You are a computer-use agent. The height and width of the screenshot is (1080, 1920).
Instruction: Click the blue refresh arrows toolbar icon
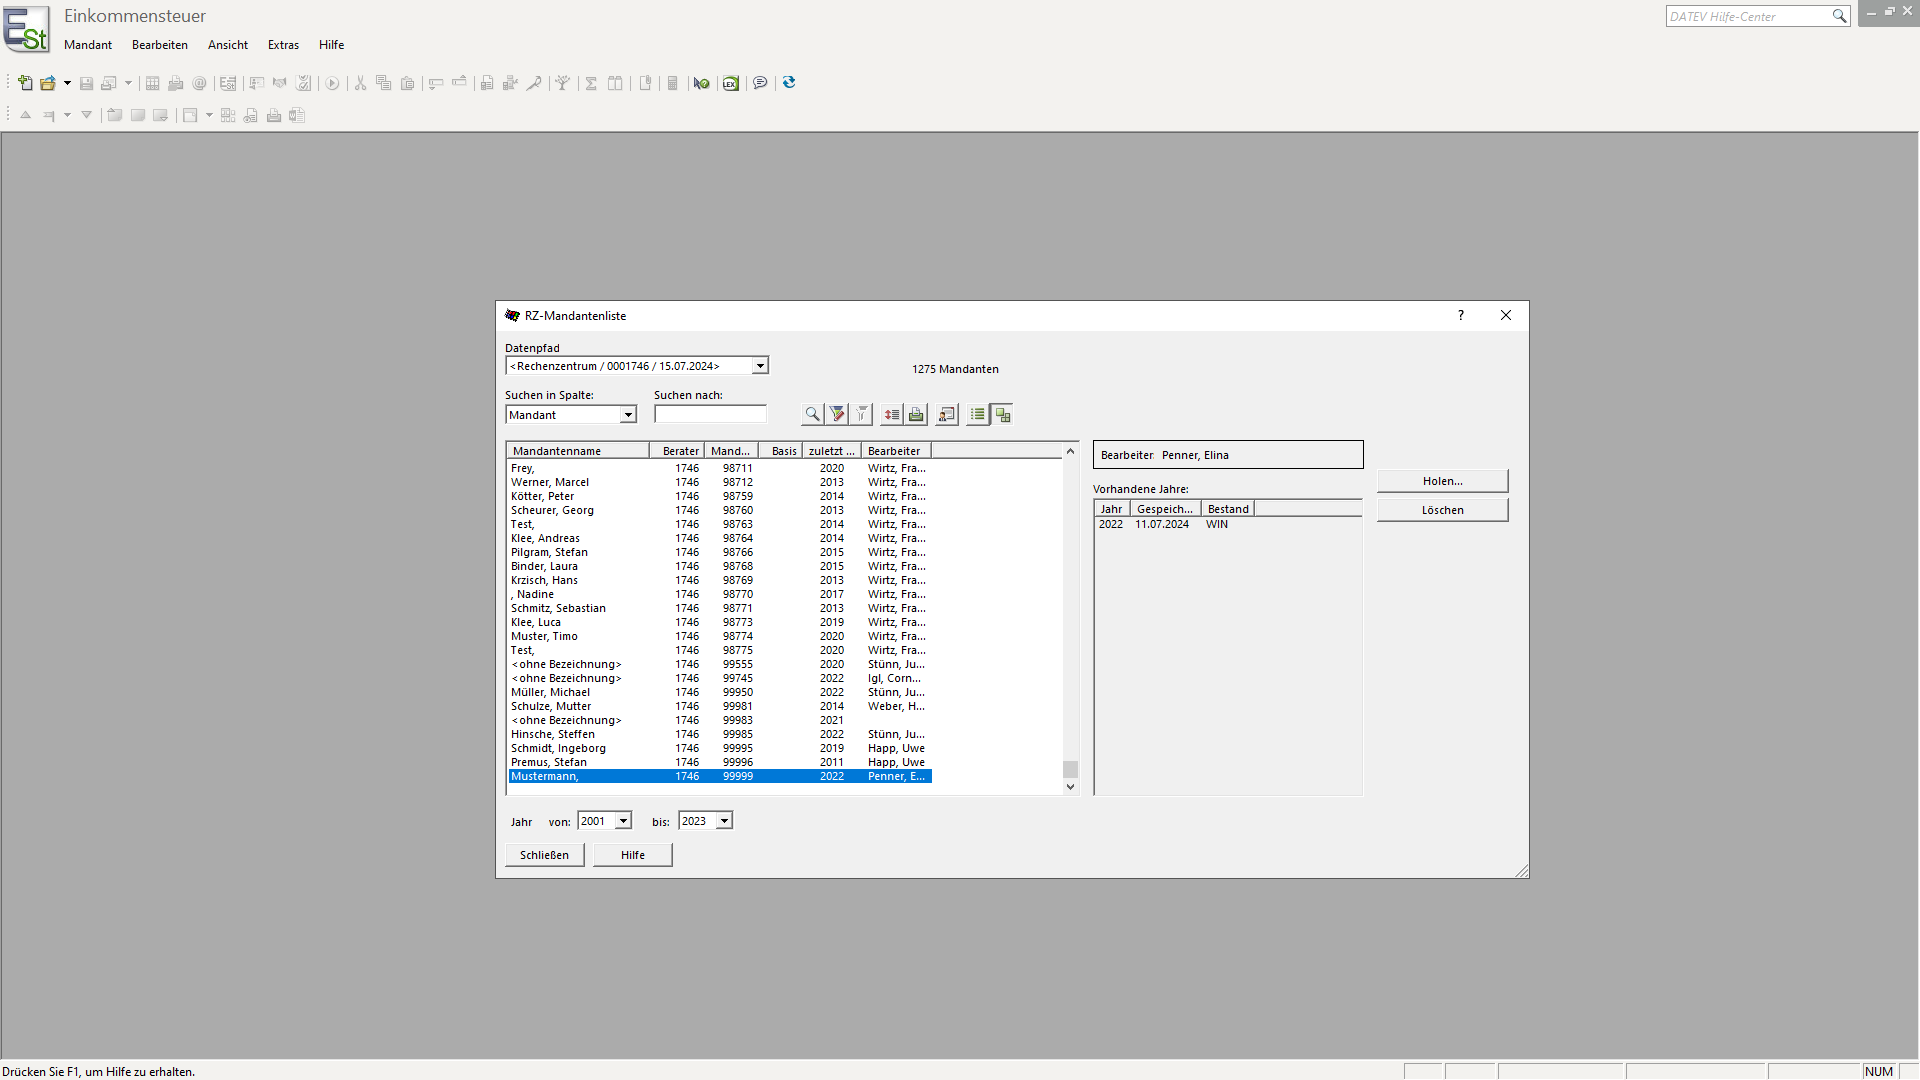(x=789, y=83)
